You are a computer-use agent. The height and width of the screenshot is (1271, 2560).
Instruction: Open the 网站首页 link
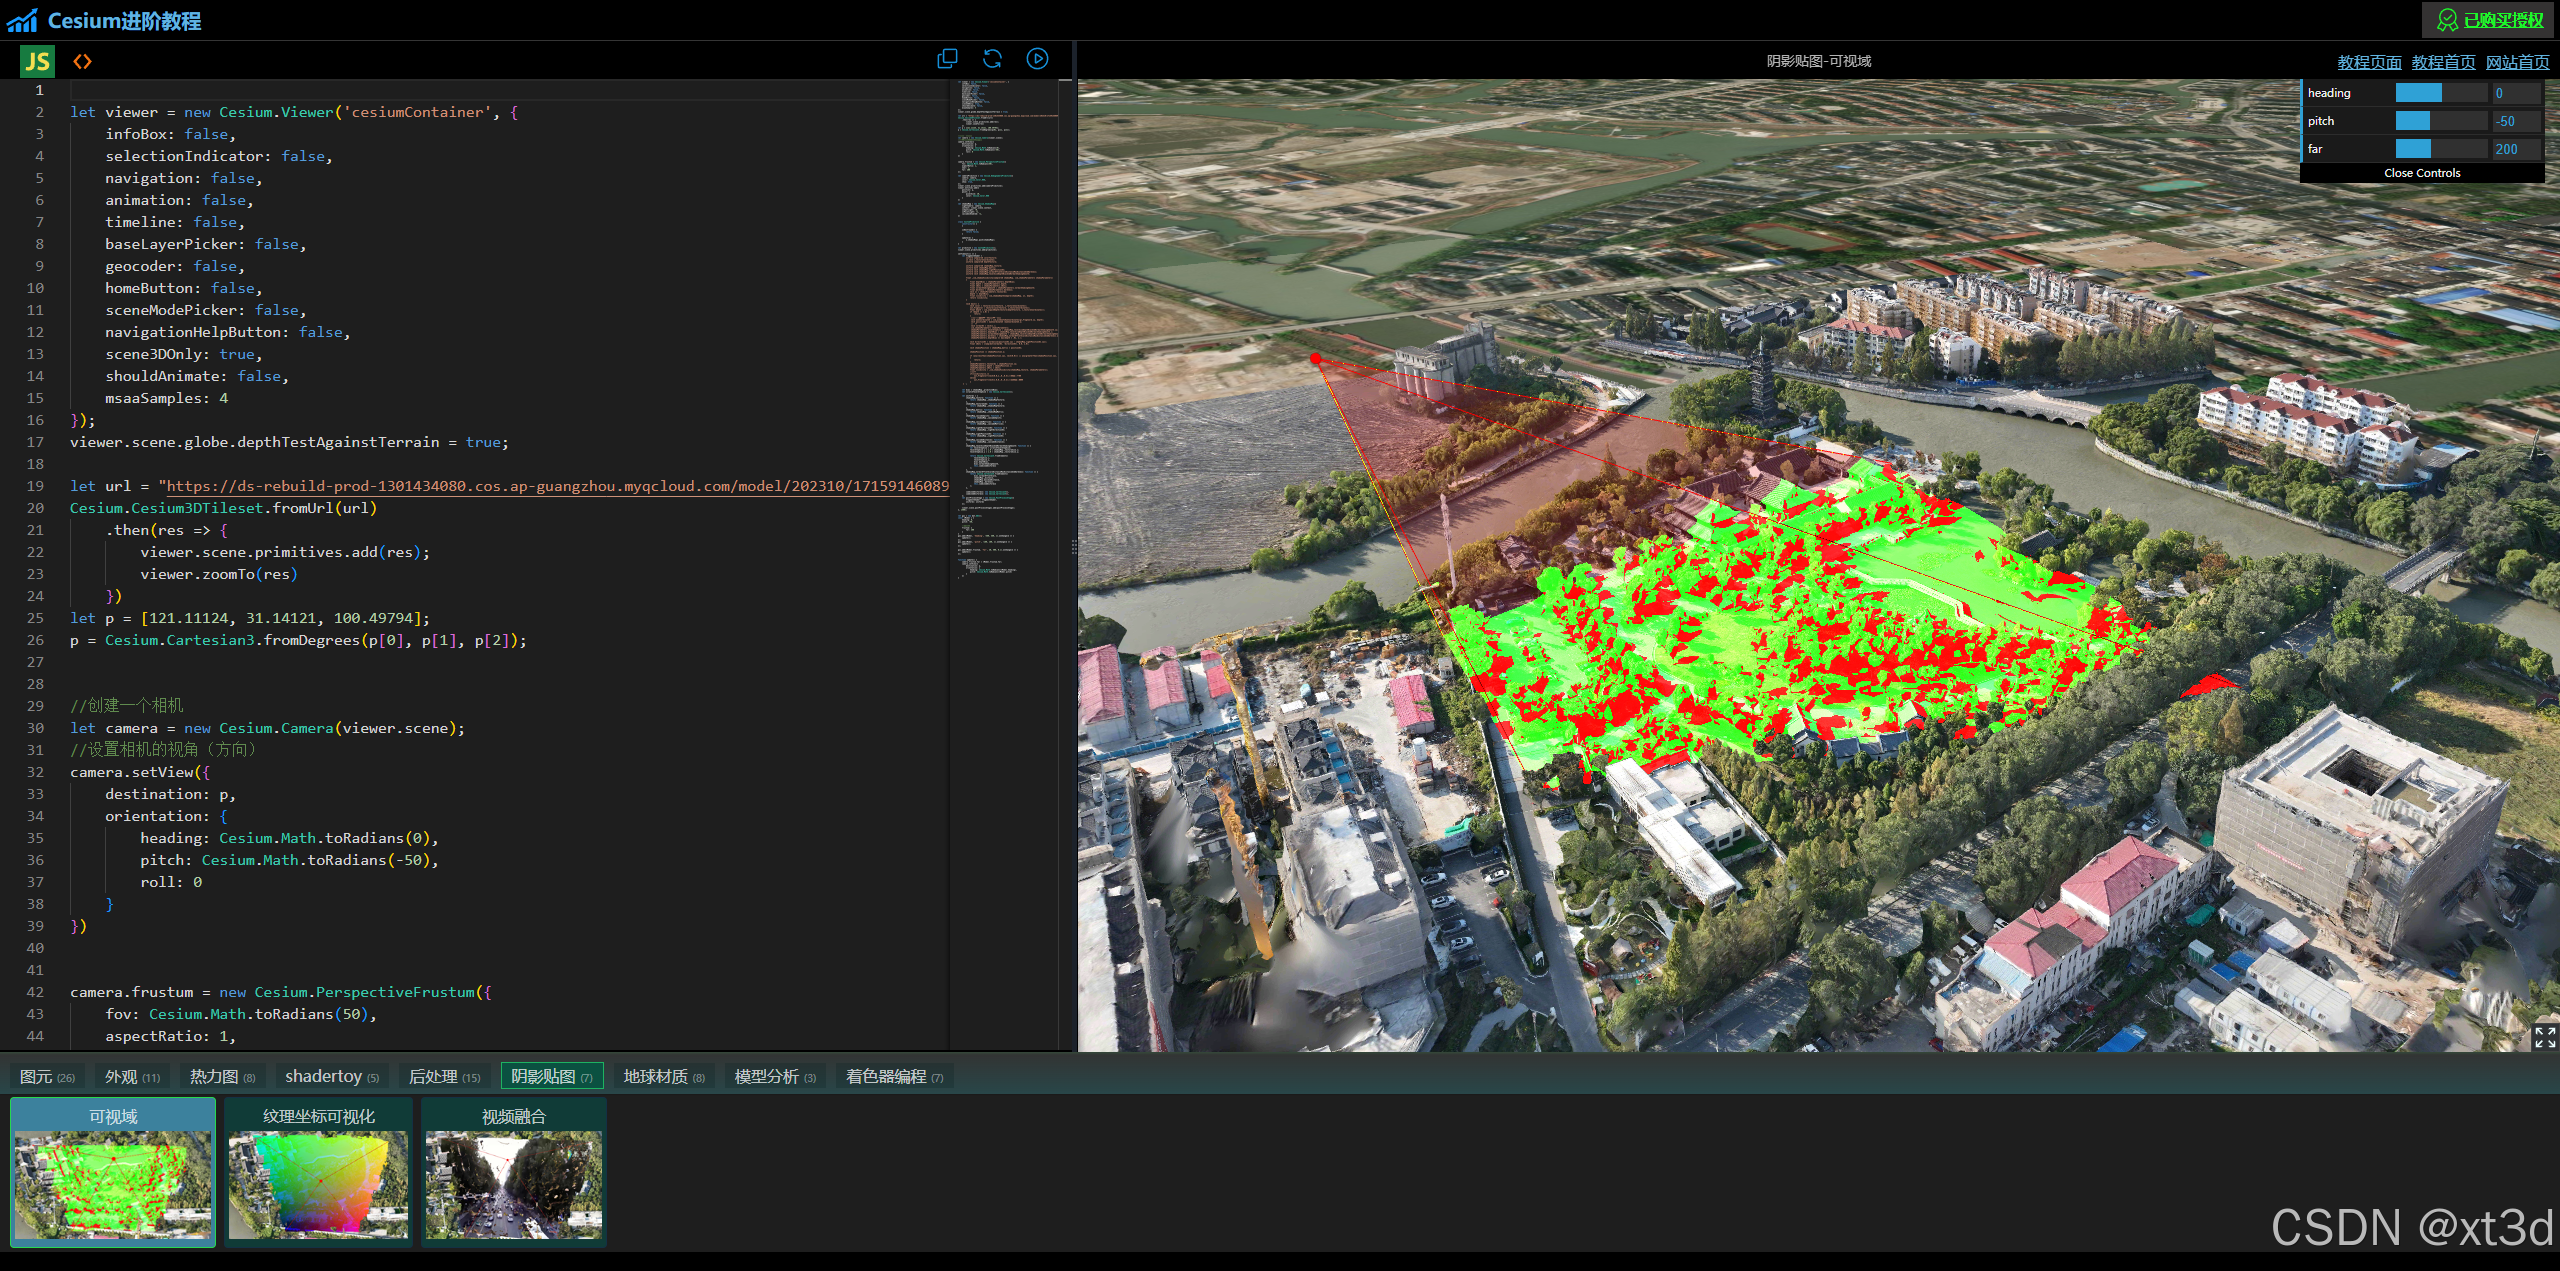(2516, 62)
